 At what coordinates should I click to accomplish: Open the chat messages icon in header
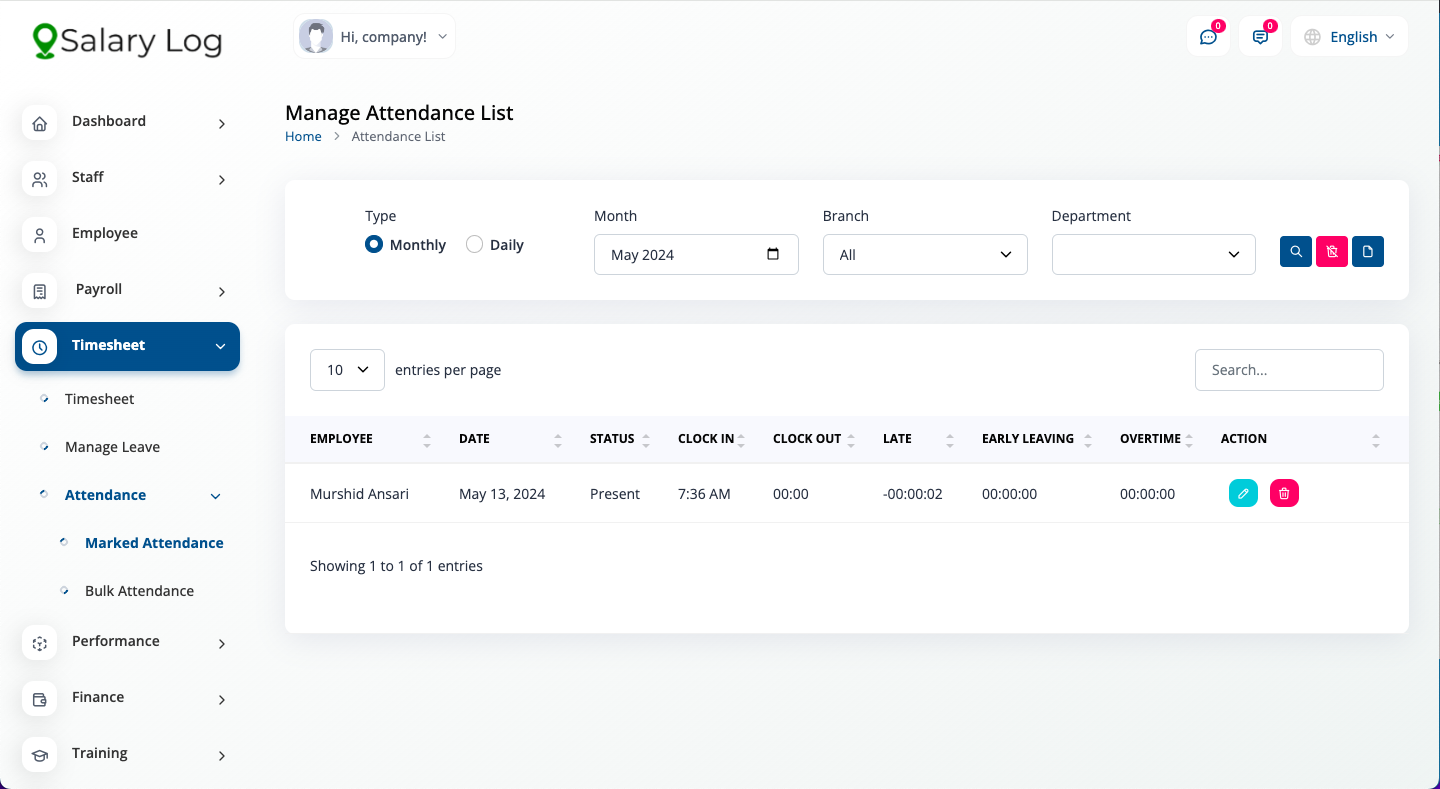coord(1208,37)
